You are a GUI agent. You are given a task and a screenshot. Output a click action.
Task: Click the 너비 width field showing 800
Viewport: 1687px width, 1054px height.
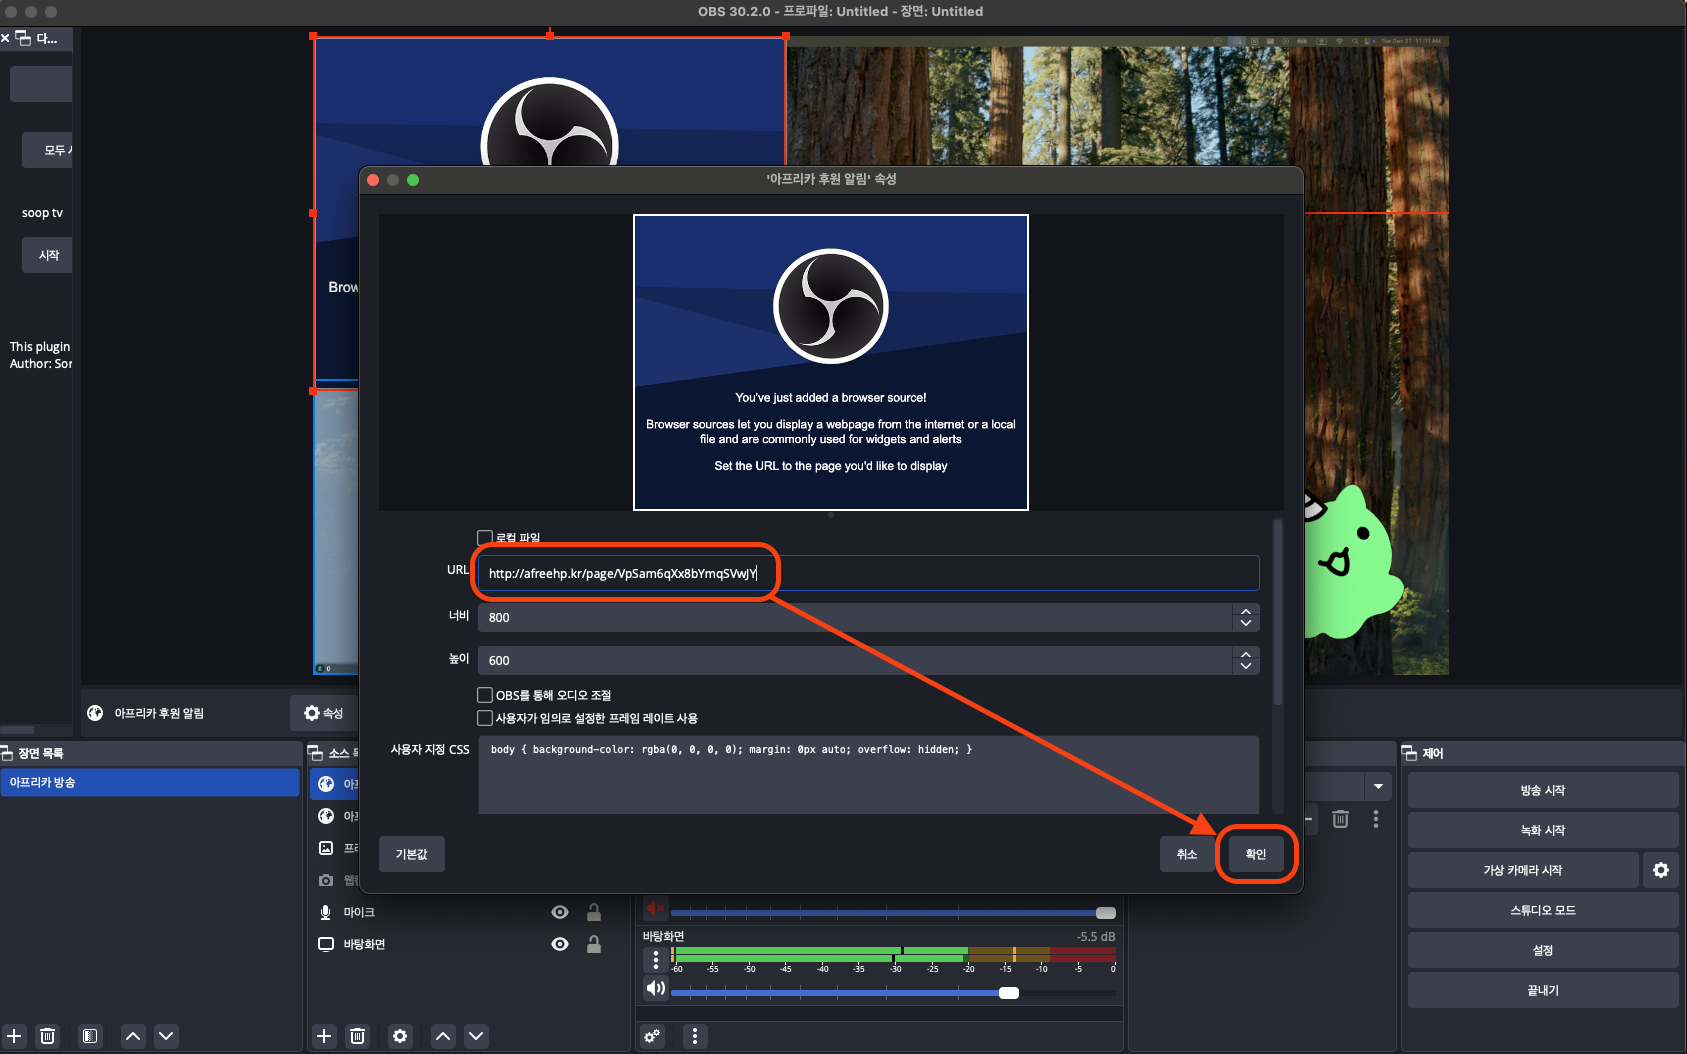(x=856, y=617)
